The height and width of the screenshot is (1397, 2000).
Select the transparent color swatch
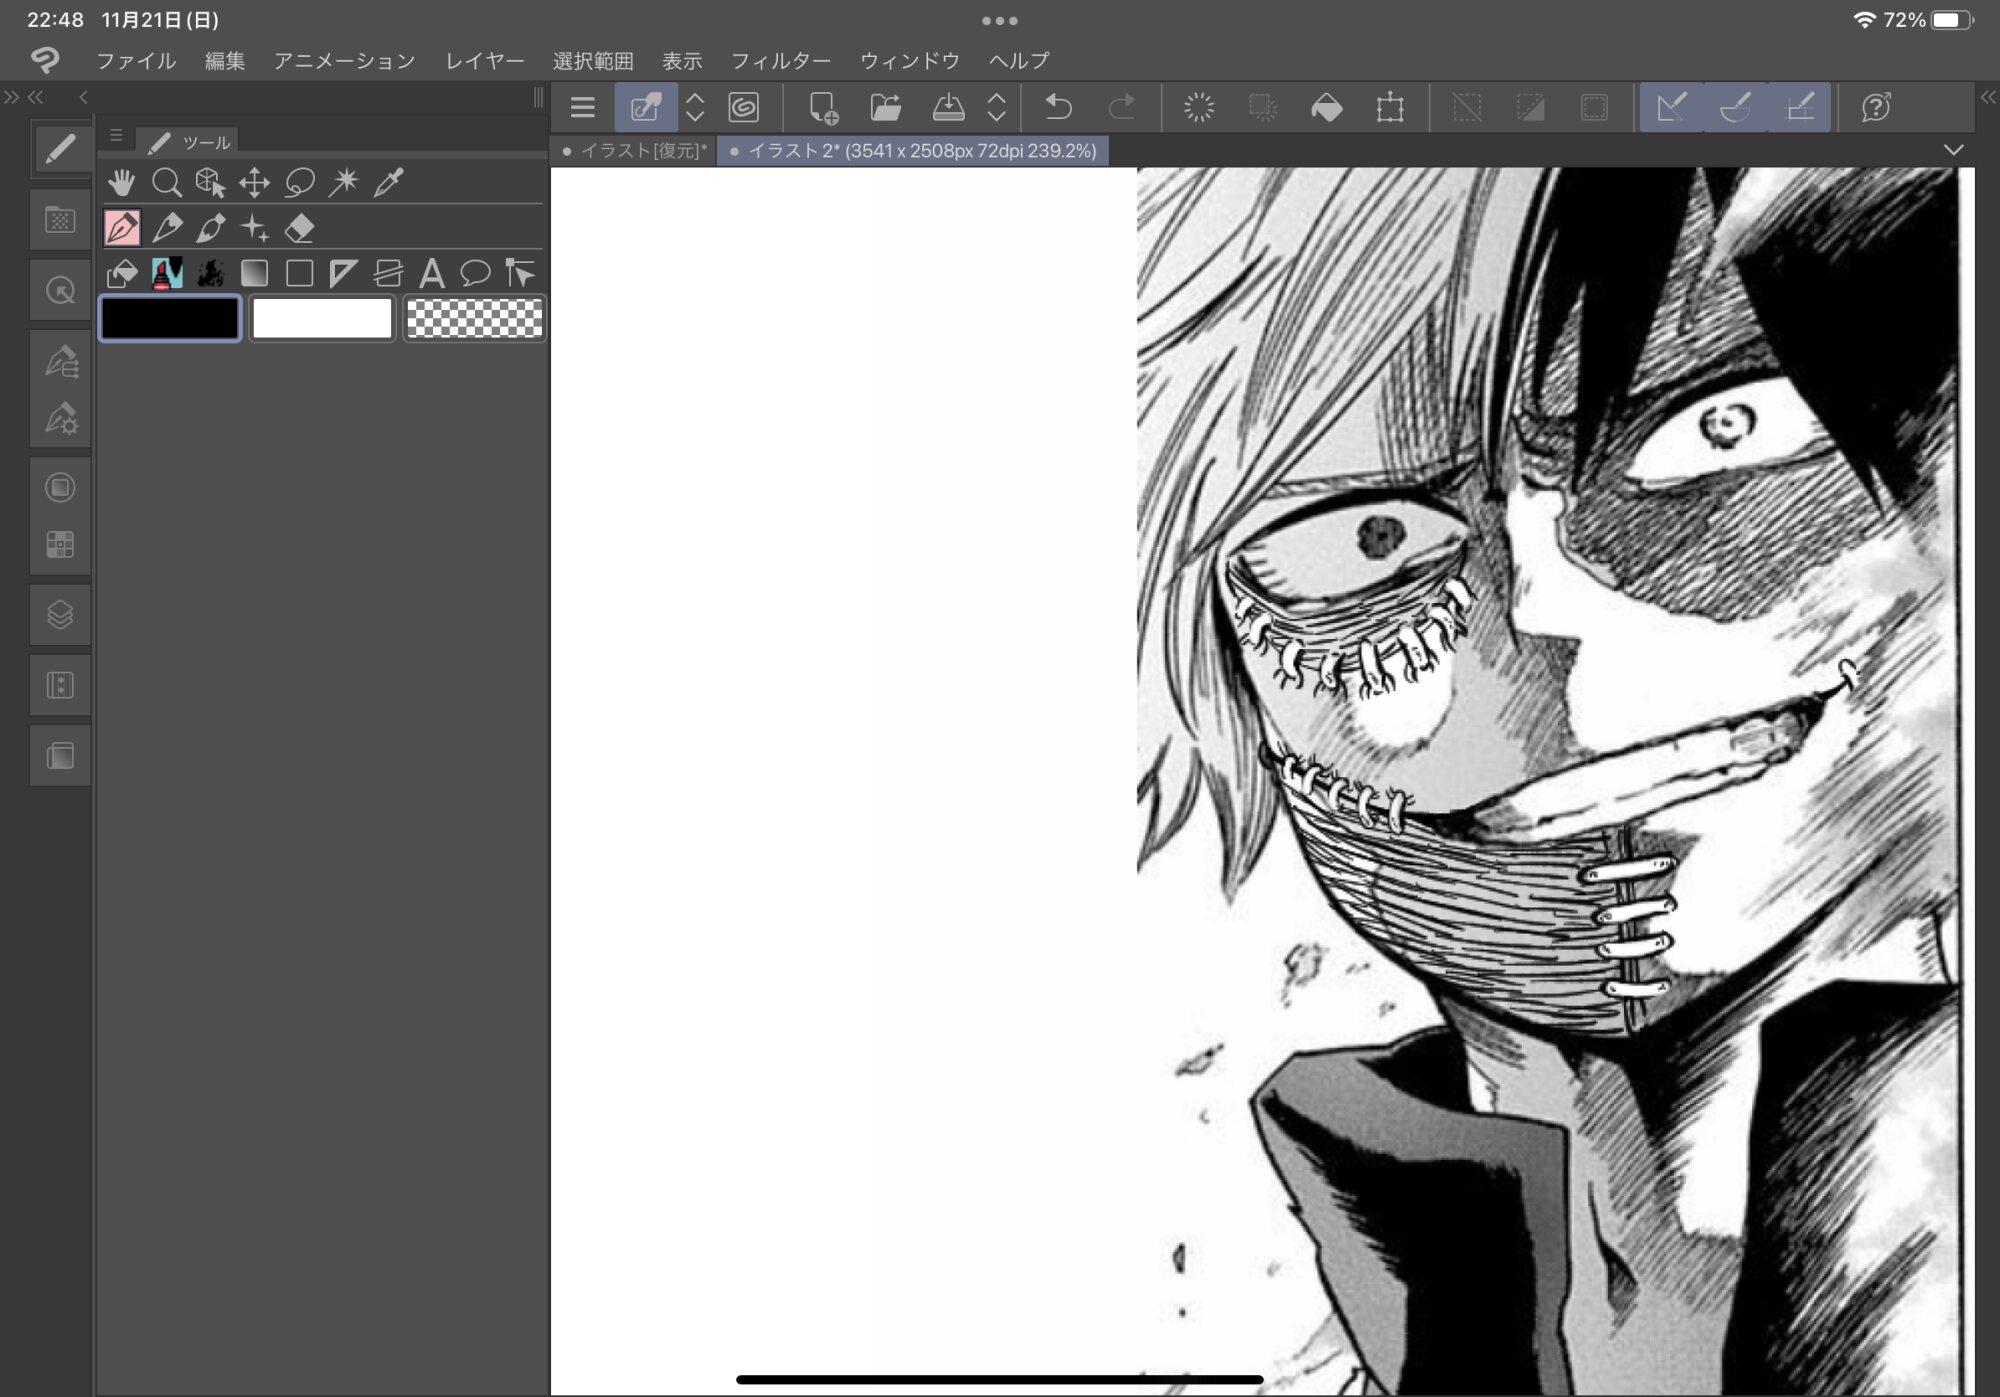pos(474,319)
